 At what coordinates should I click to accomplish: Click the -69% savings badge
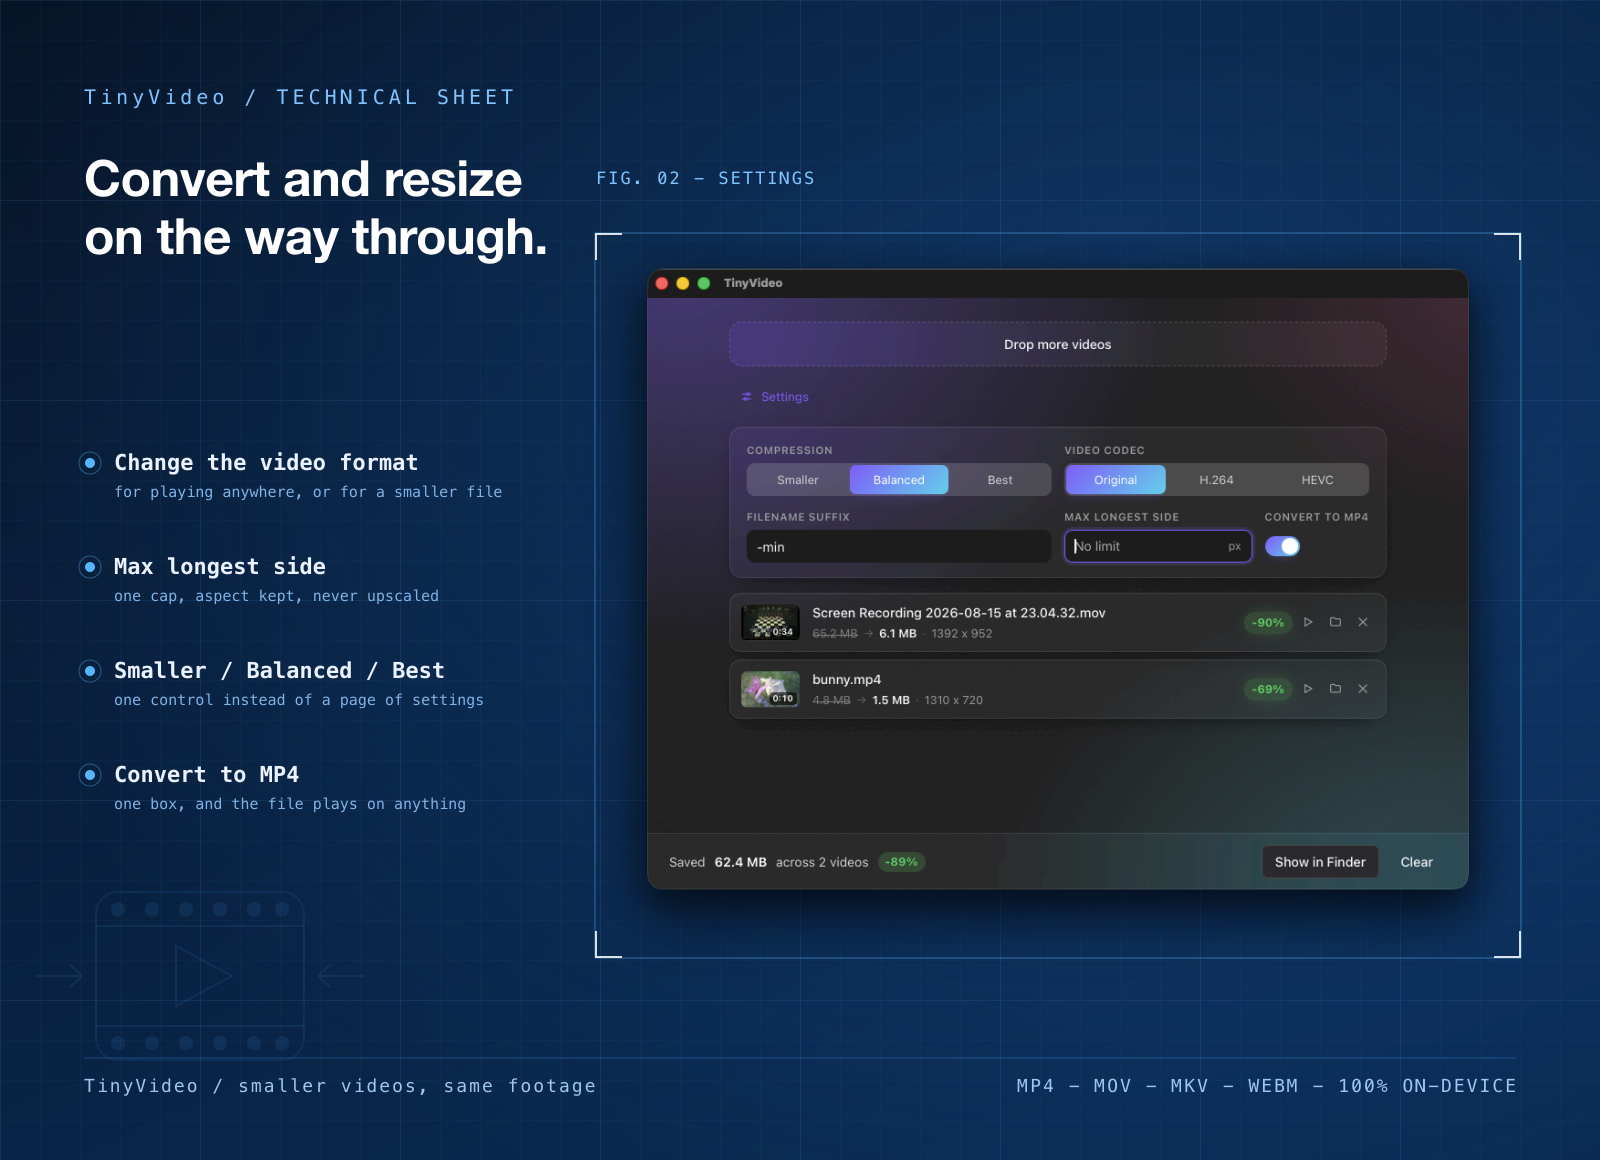click(1268, 690)
